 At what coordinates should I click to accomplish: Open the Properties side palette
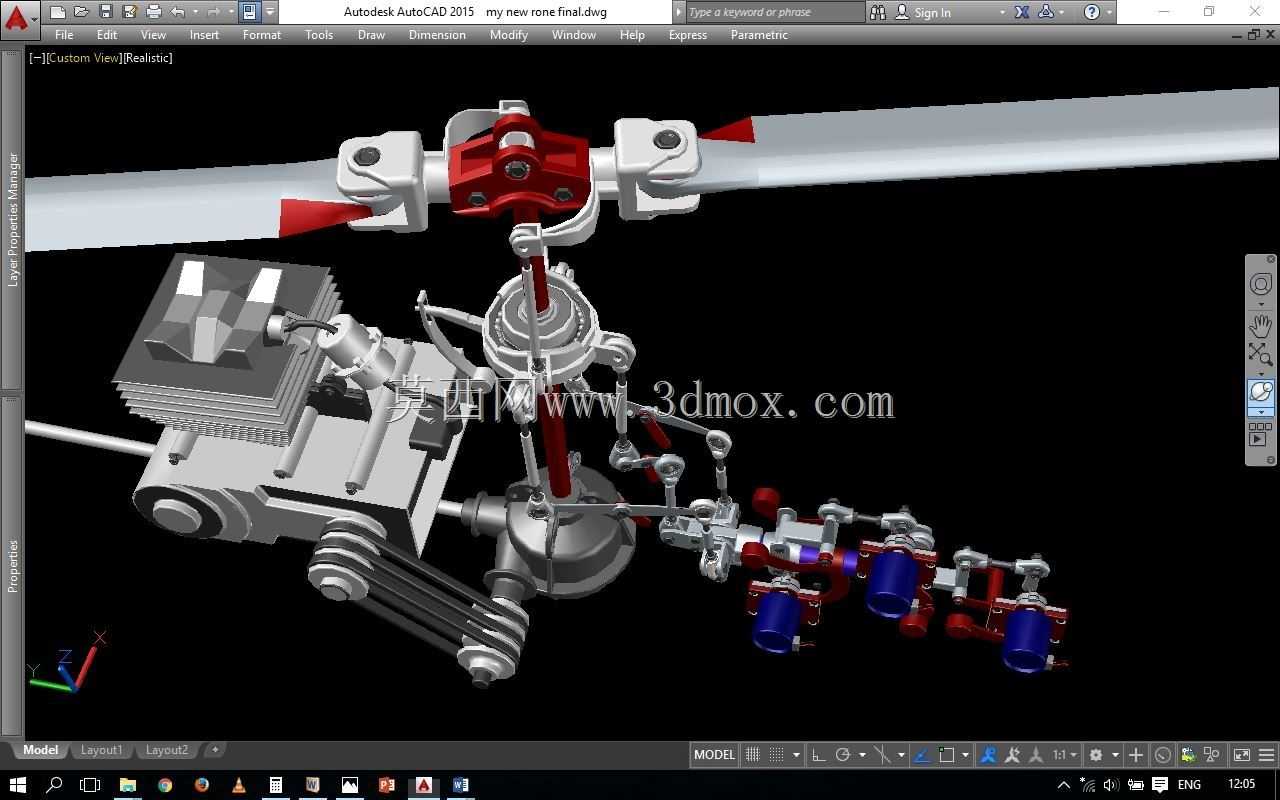point(13,566)
